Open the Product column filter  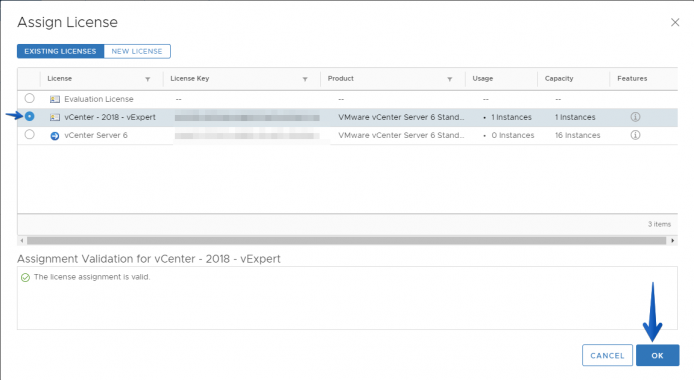450,79
